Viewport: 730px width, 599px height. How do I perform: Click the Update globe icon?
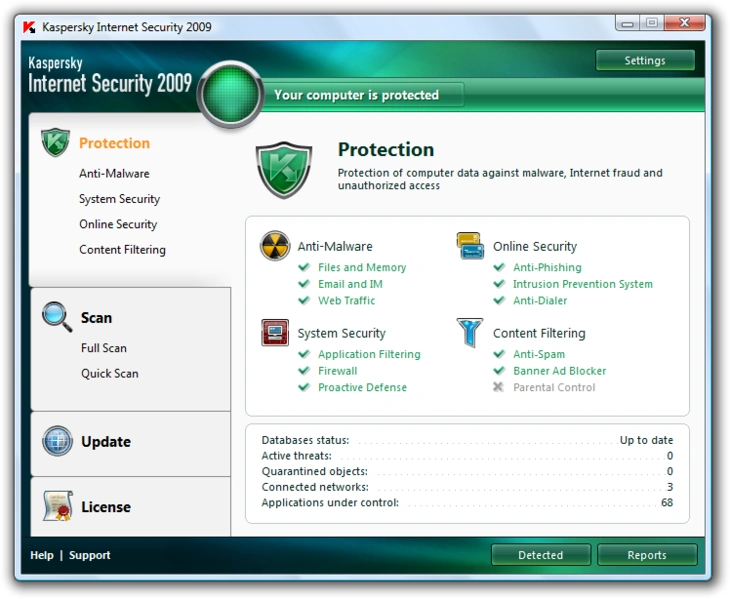(57, 441)
